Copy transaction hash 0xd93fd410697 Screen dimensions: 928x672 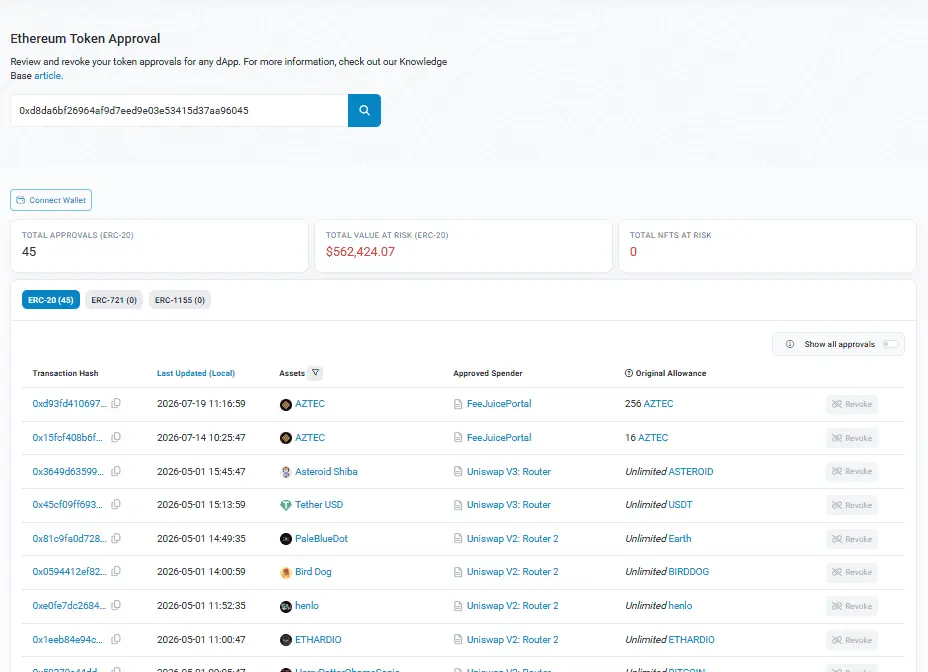click(116, 403)
